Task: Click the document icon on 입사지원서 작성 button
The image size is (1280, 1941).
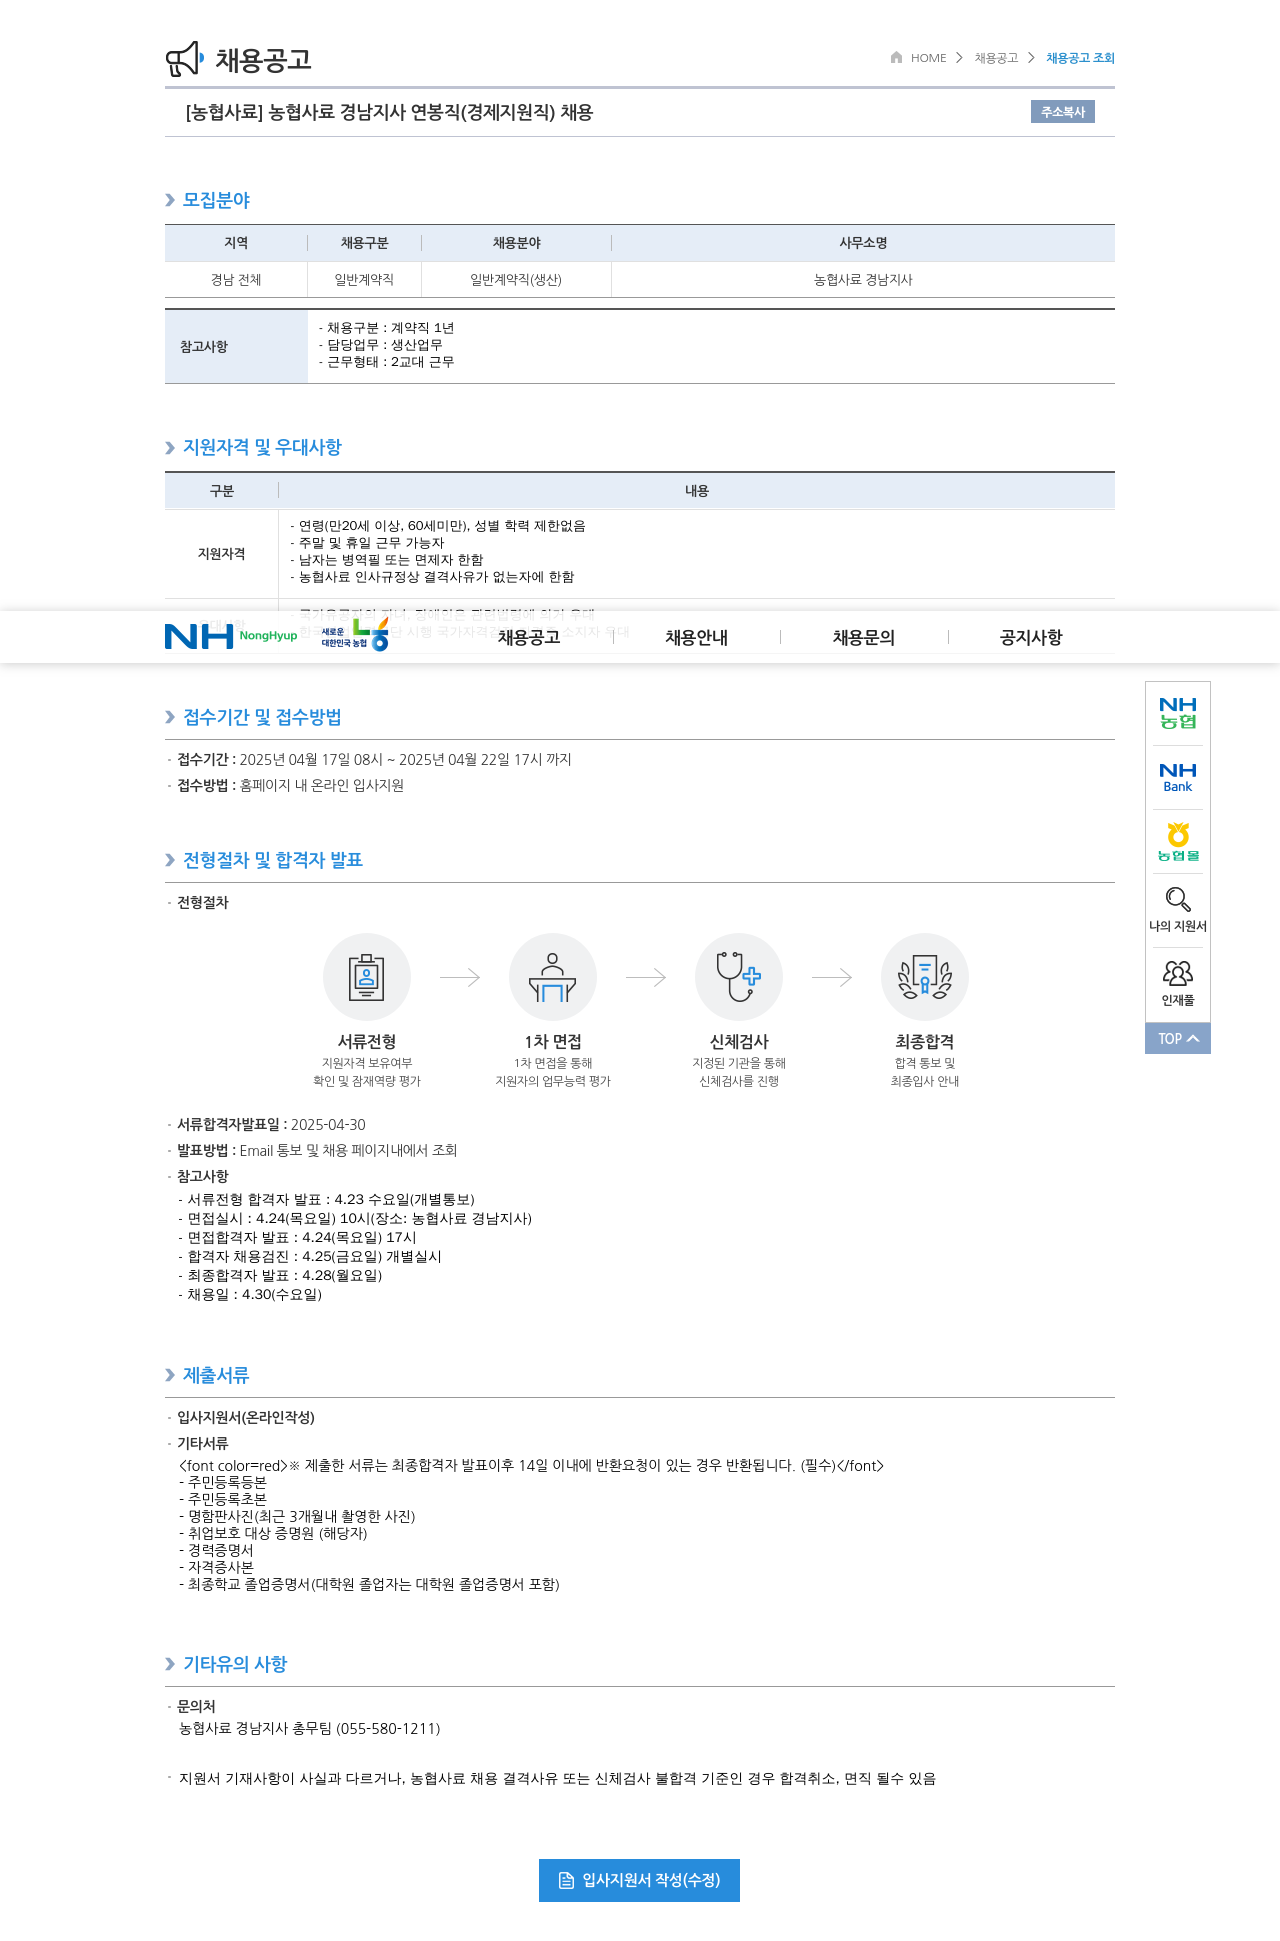Action: pos(566,1880)
